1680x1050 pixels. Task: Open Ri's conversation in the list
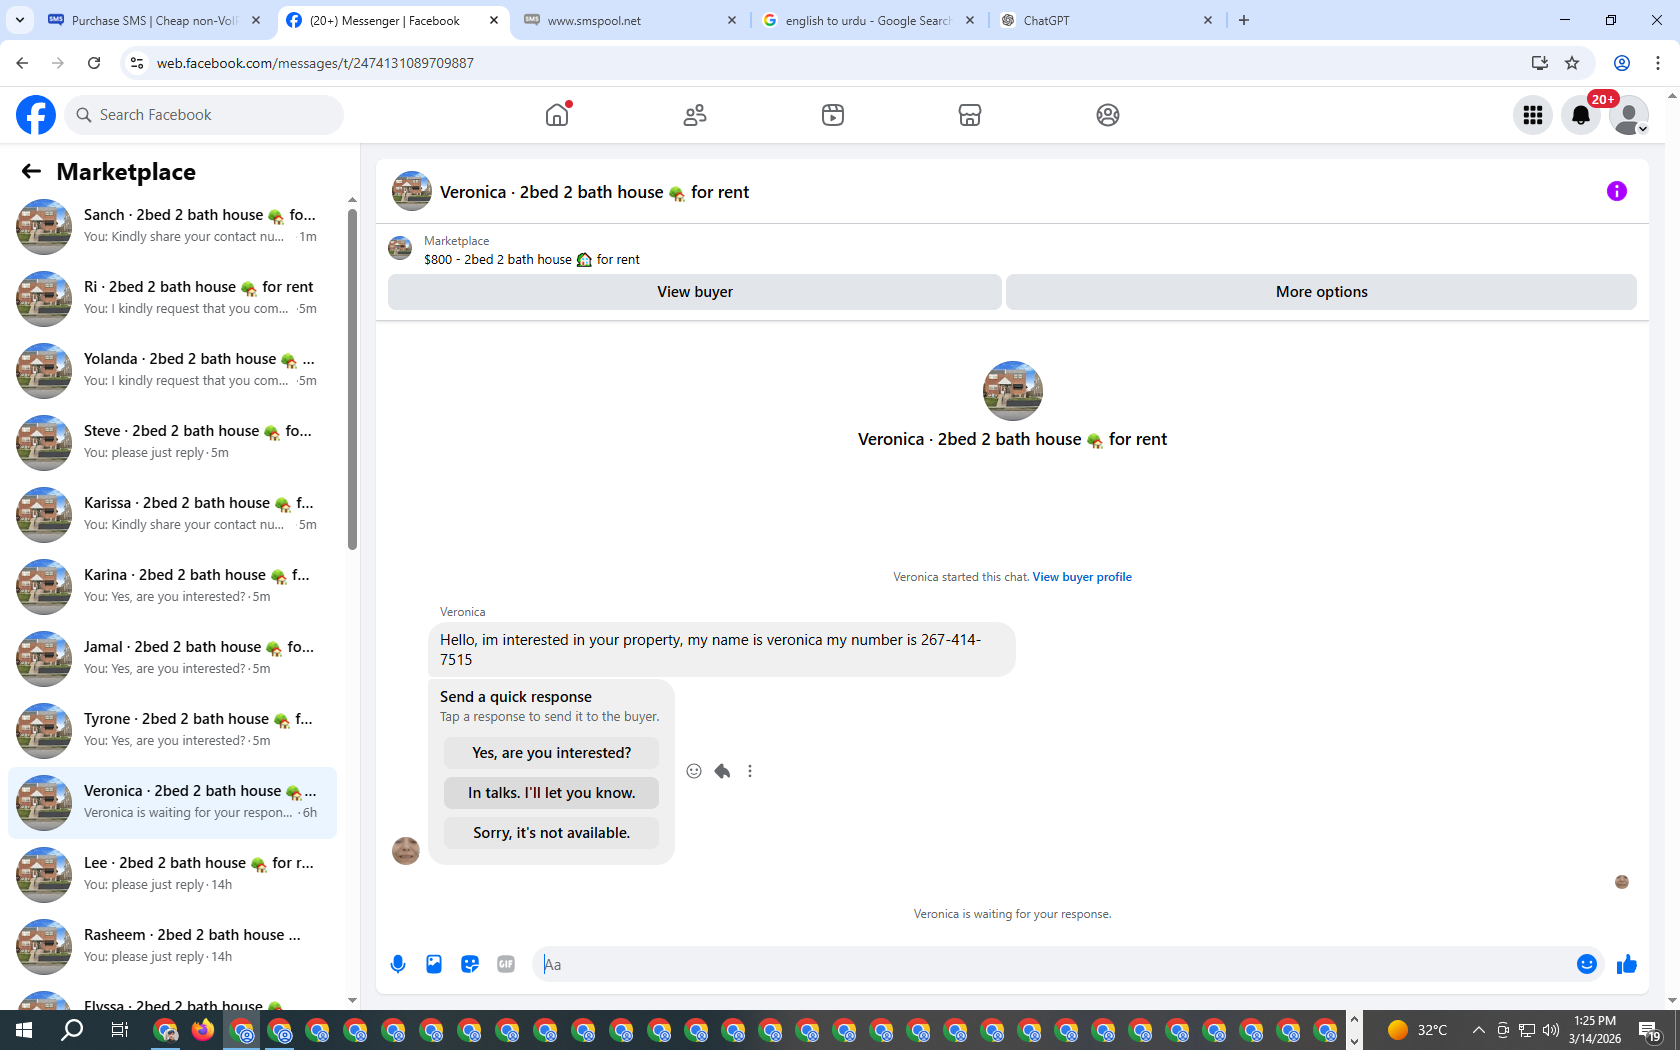pyautogui.click(x=172, y=298)
